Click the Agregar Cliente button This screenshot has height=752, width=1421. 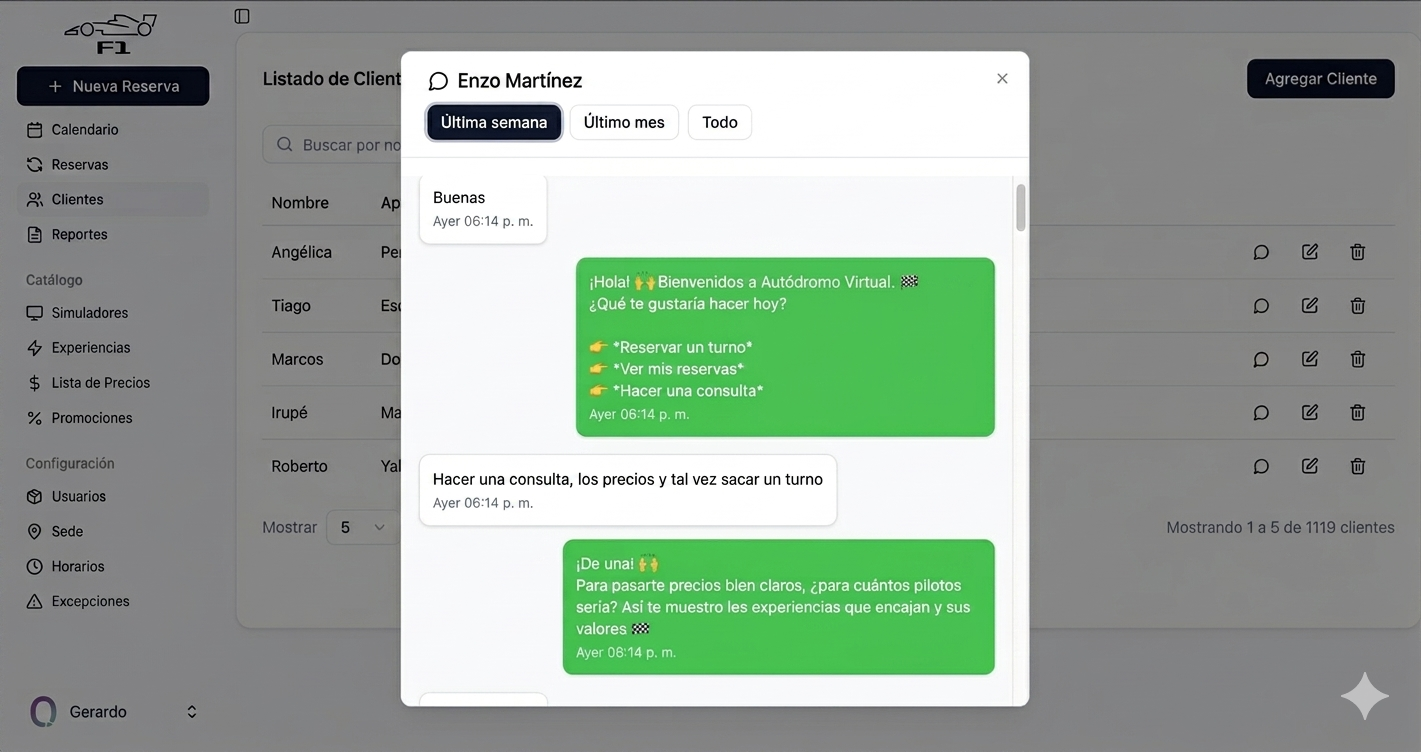click(1320, 79)
